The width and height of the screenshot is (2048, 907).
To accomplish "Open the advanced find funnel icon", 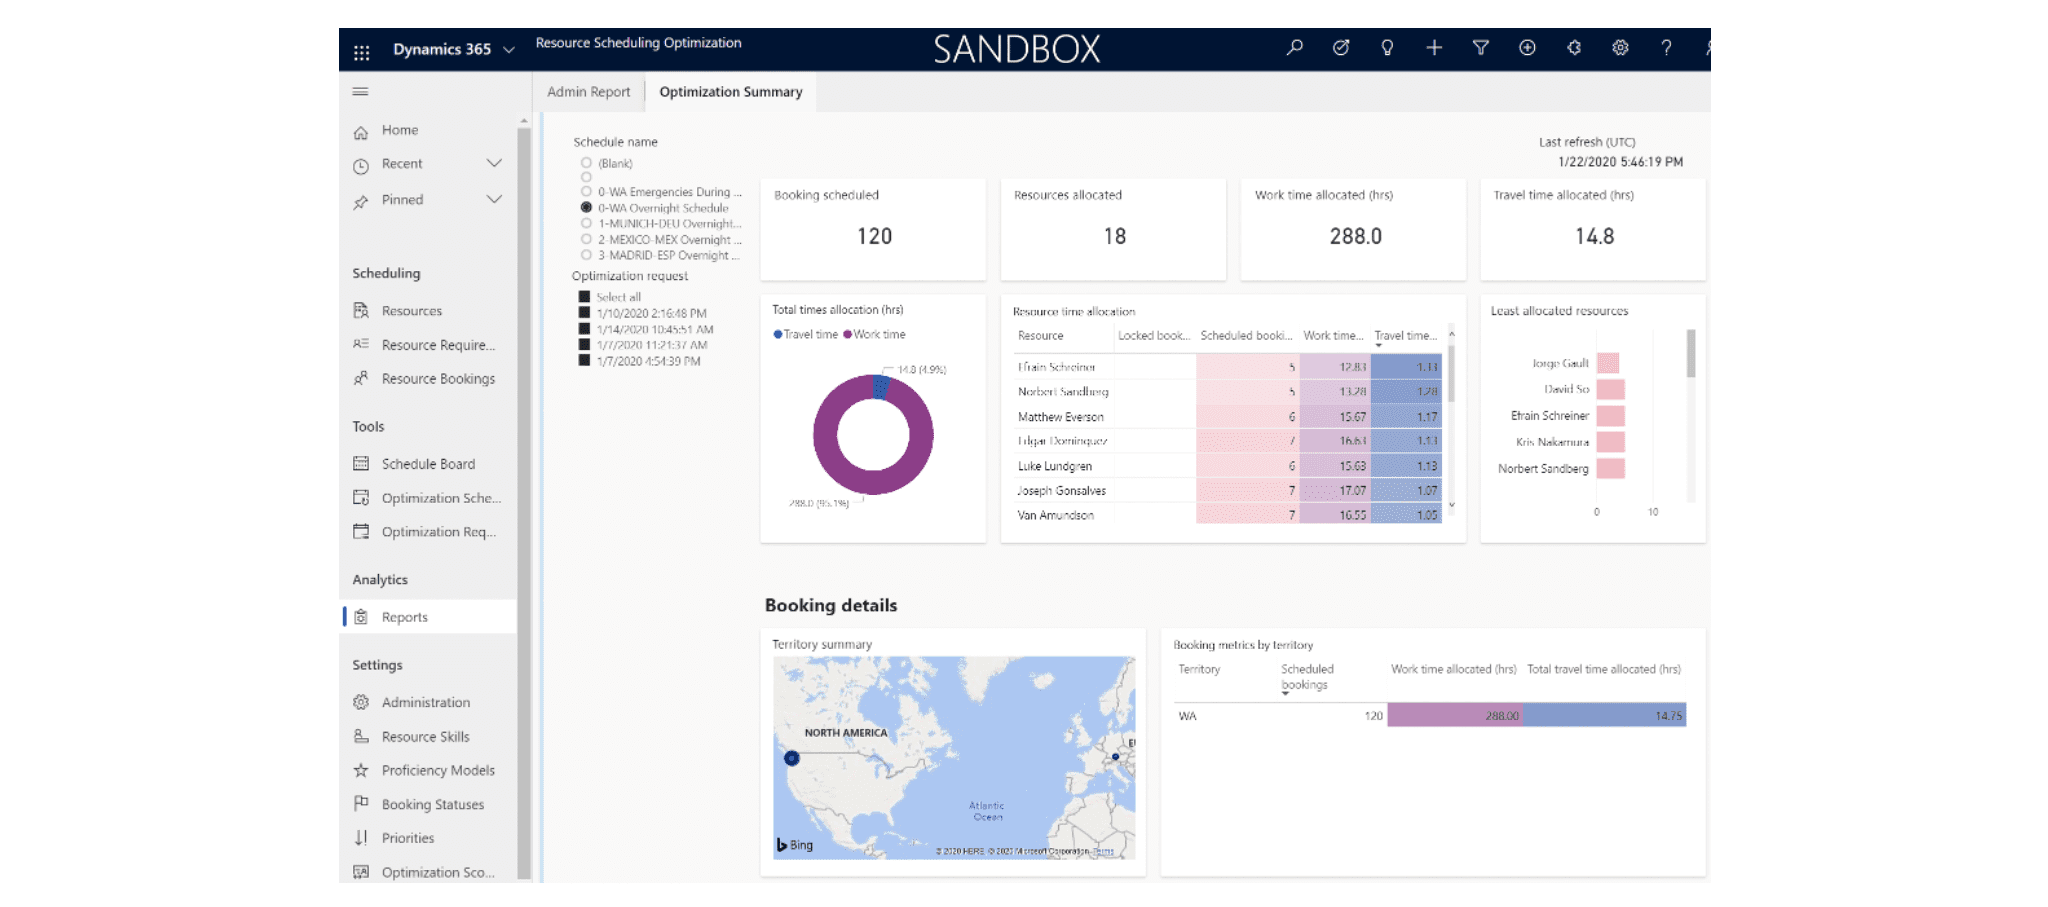I will tap(1481, 47).
